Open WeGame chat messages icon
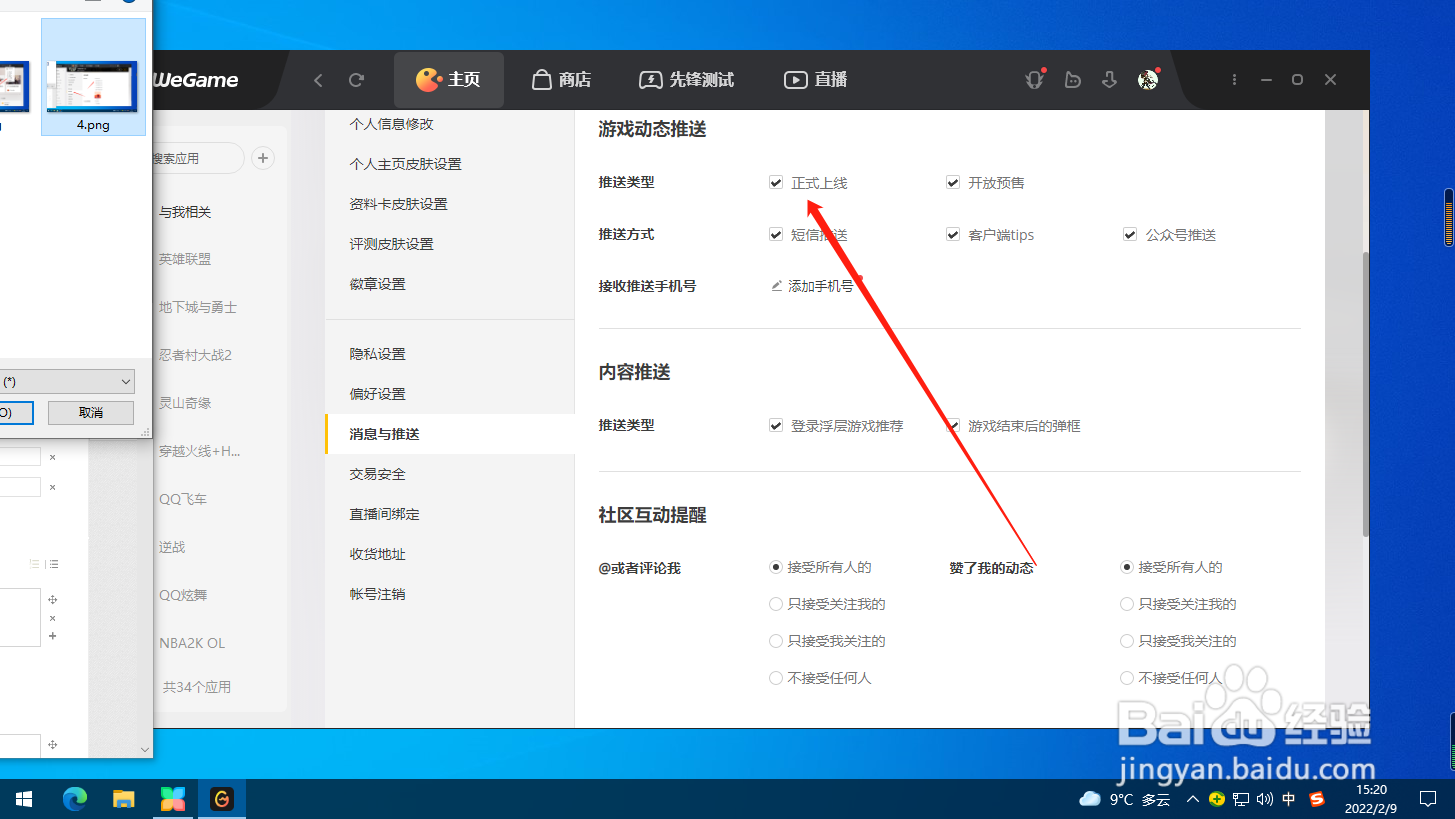The width and height of the screenshot is (1455, 819). (1073, 80)
